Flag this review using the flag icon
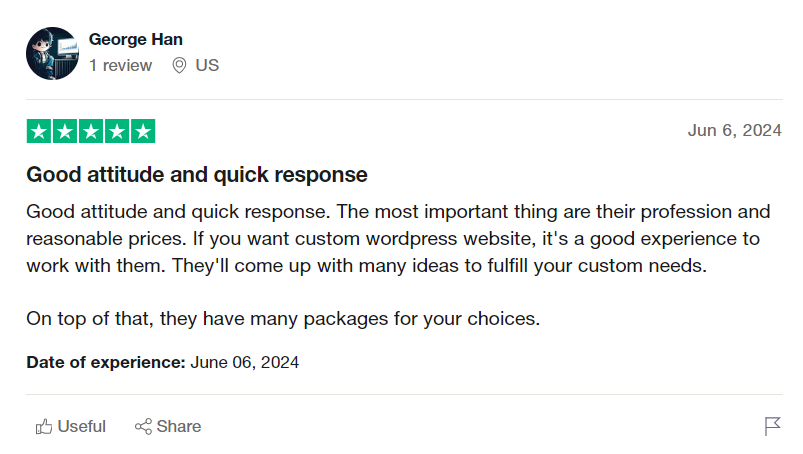The image size is (803, 454). tap(772, 427)
